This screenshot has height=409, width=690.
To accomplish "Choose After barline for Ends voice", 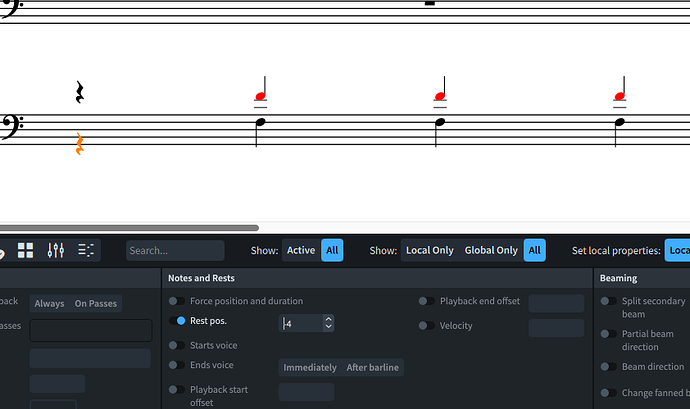I will click(373, 367).
